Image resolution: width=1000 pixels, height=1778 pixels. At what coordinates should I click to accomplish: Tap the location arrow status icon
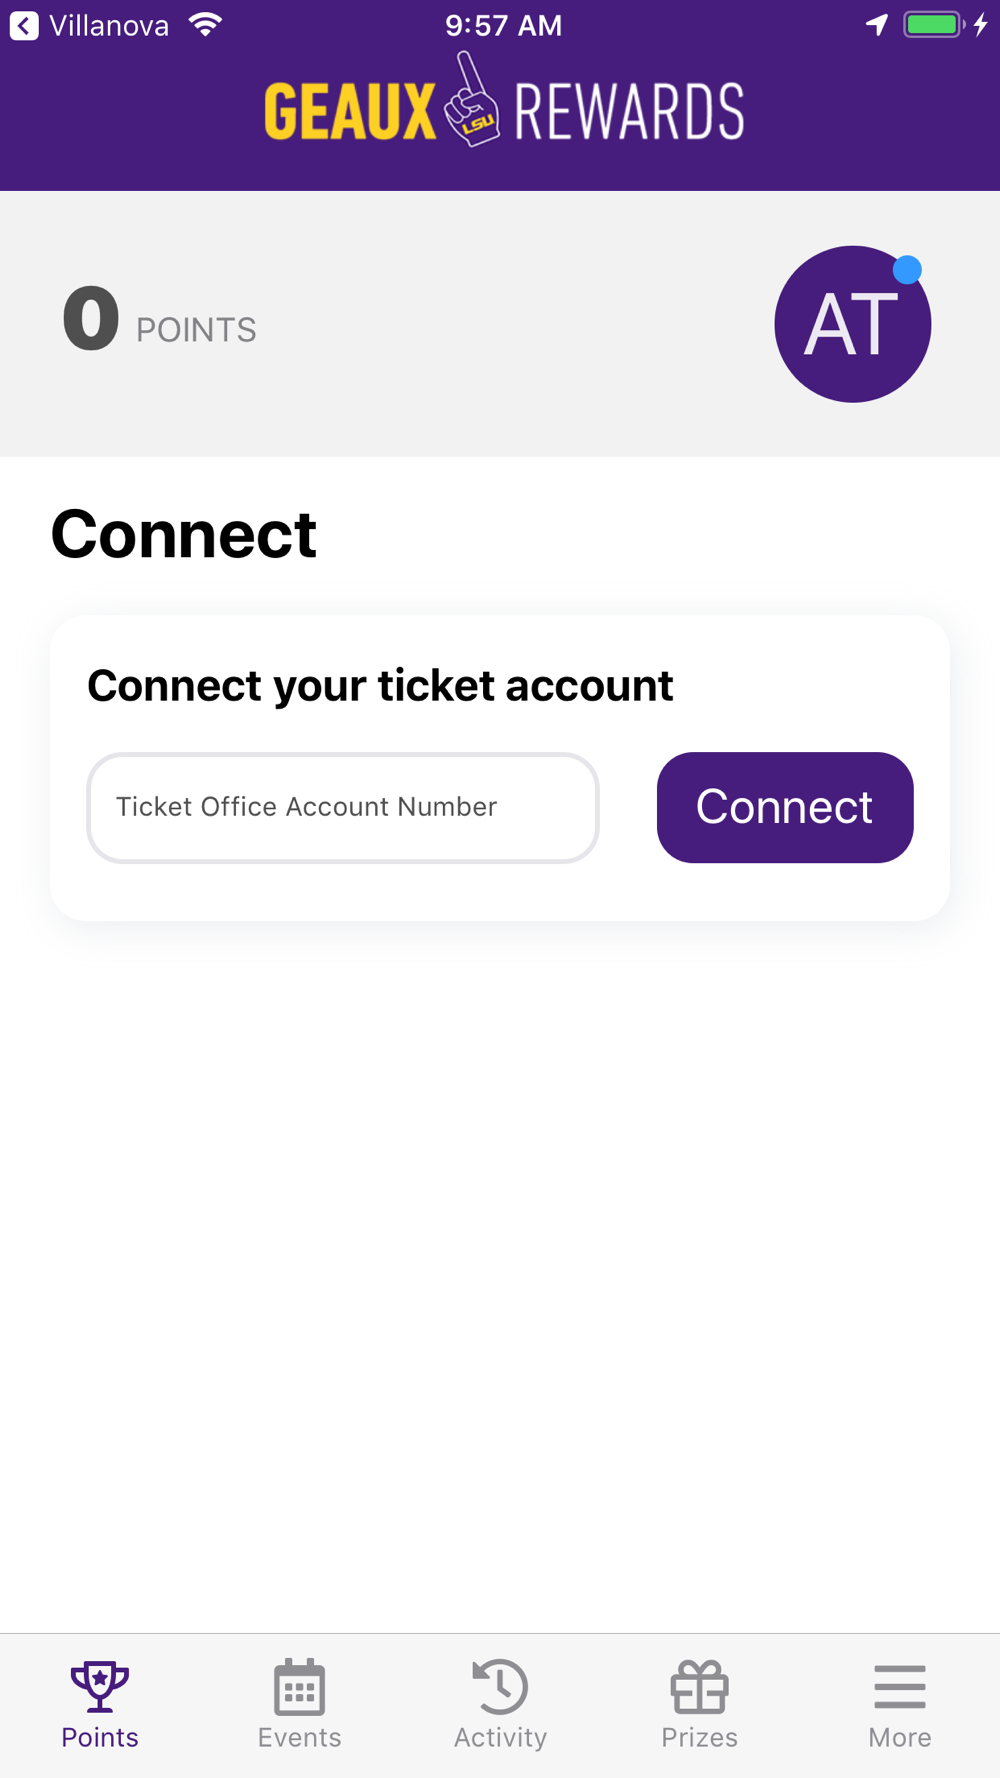877,25
